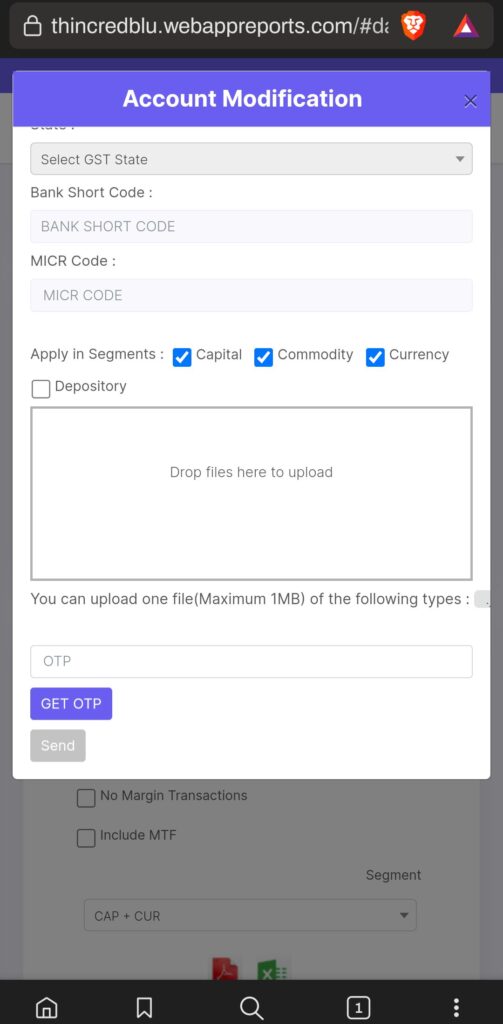Viewport: 503px width, 1024px height.
Task: Click the OTP input field
Action: point(252,662)
